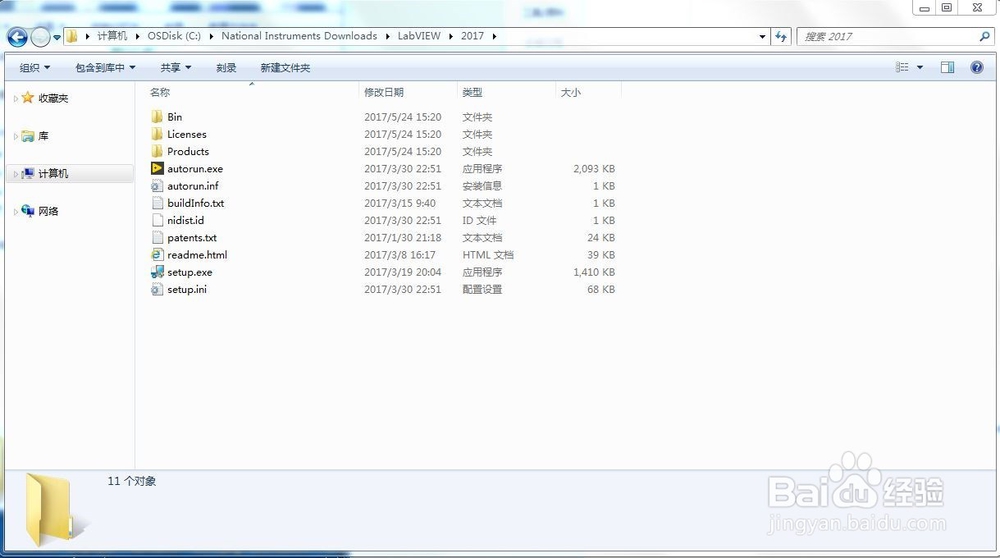1000x558 pixels.
Task: Click the folder name Products
Action: 188,152
